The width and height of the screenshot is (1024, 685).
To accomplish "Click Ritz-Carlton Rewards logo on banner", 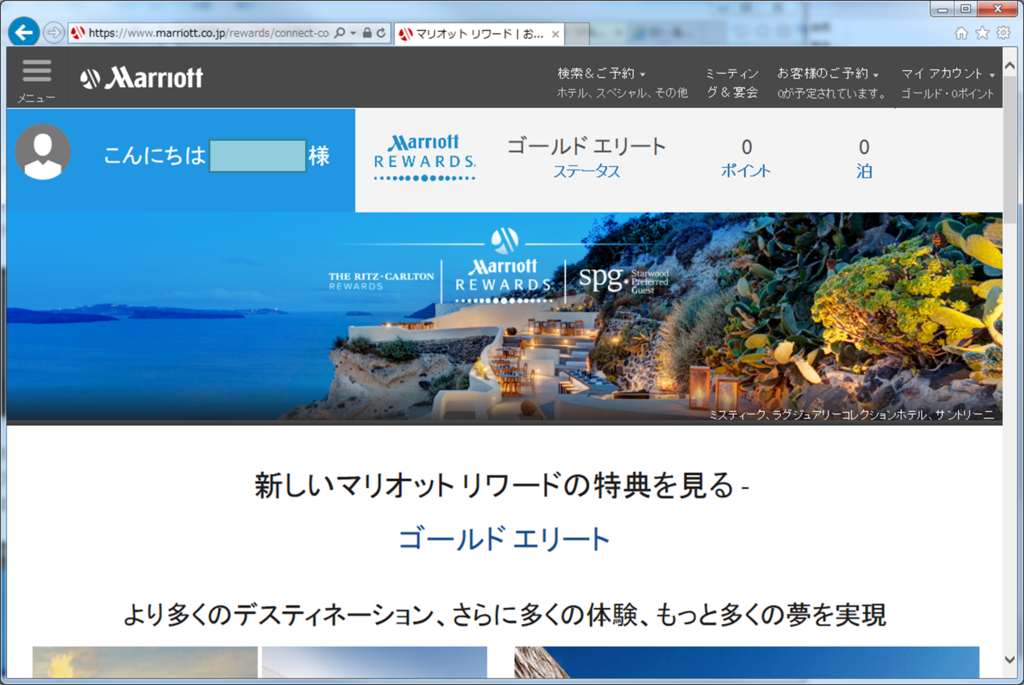I will (x=381, y=281).
